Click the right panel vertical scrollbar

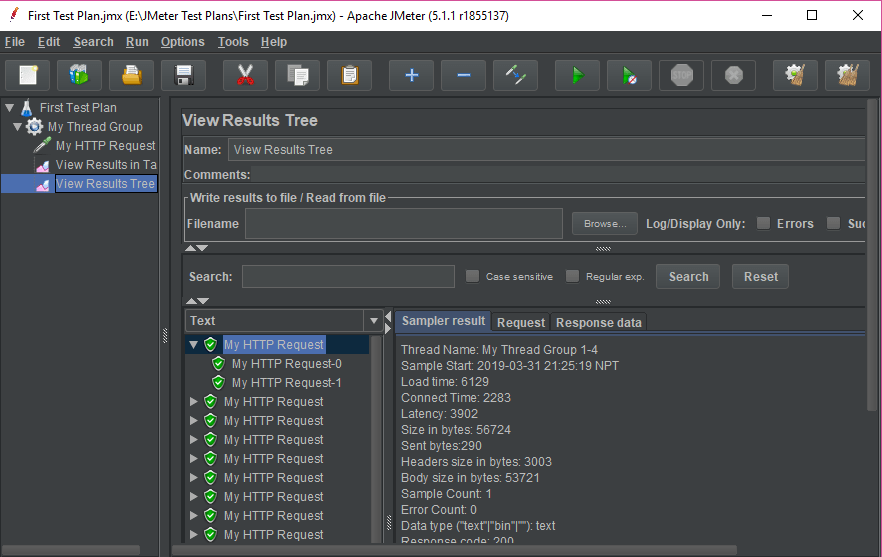(872, 255)
